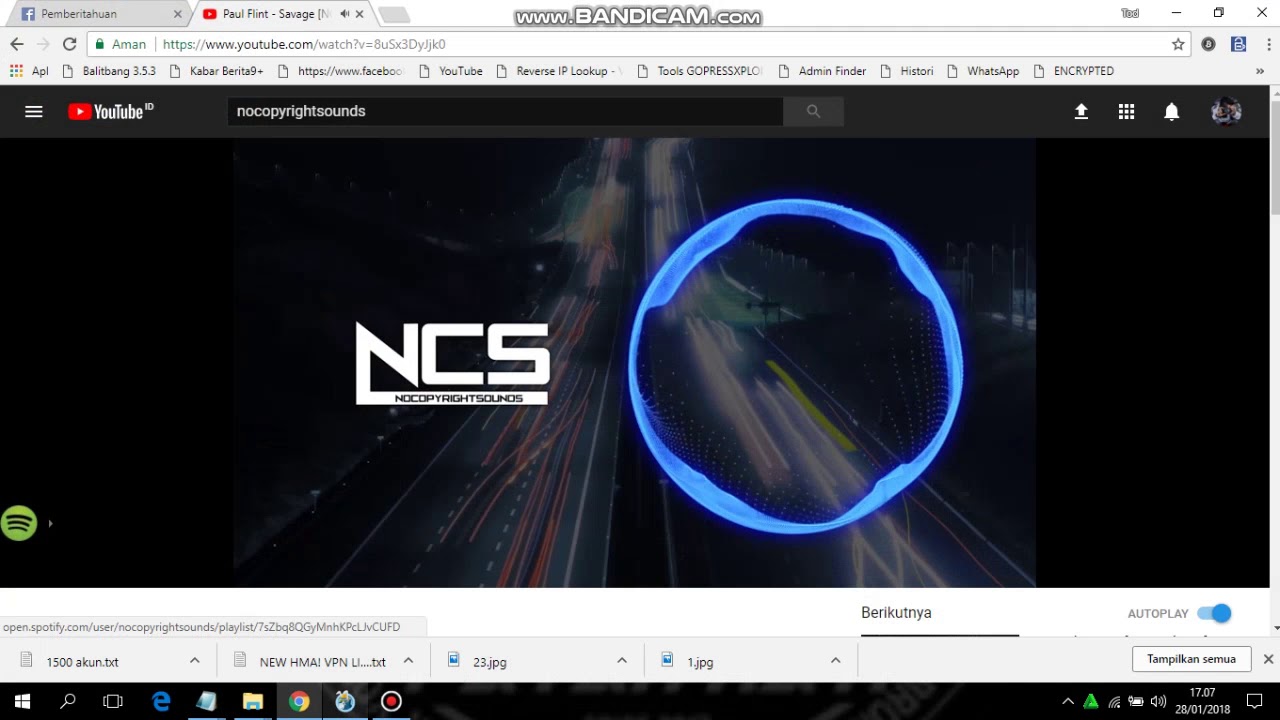Expand options for NEW HMA! VPN download
The height and width of the screenshot is (720, 1280).
tap(408, 661)
